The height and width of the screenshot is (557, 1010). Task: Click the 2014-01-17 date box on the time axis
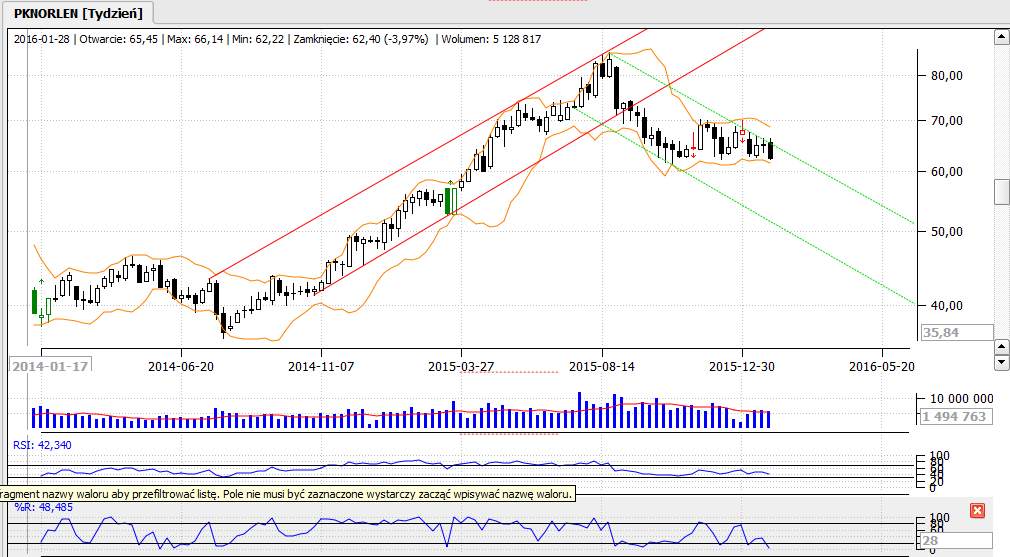[50, 366]
